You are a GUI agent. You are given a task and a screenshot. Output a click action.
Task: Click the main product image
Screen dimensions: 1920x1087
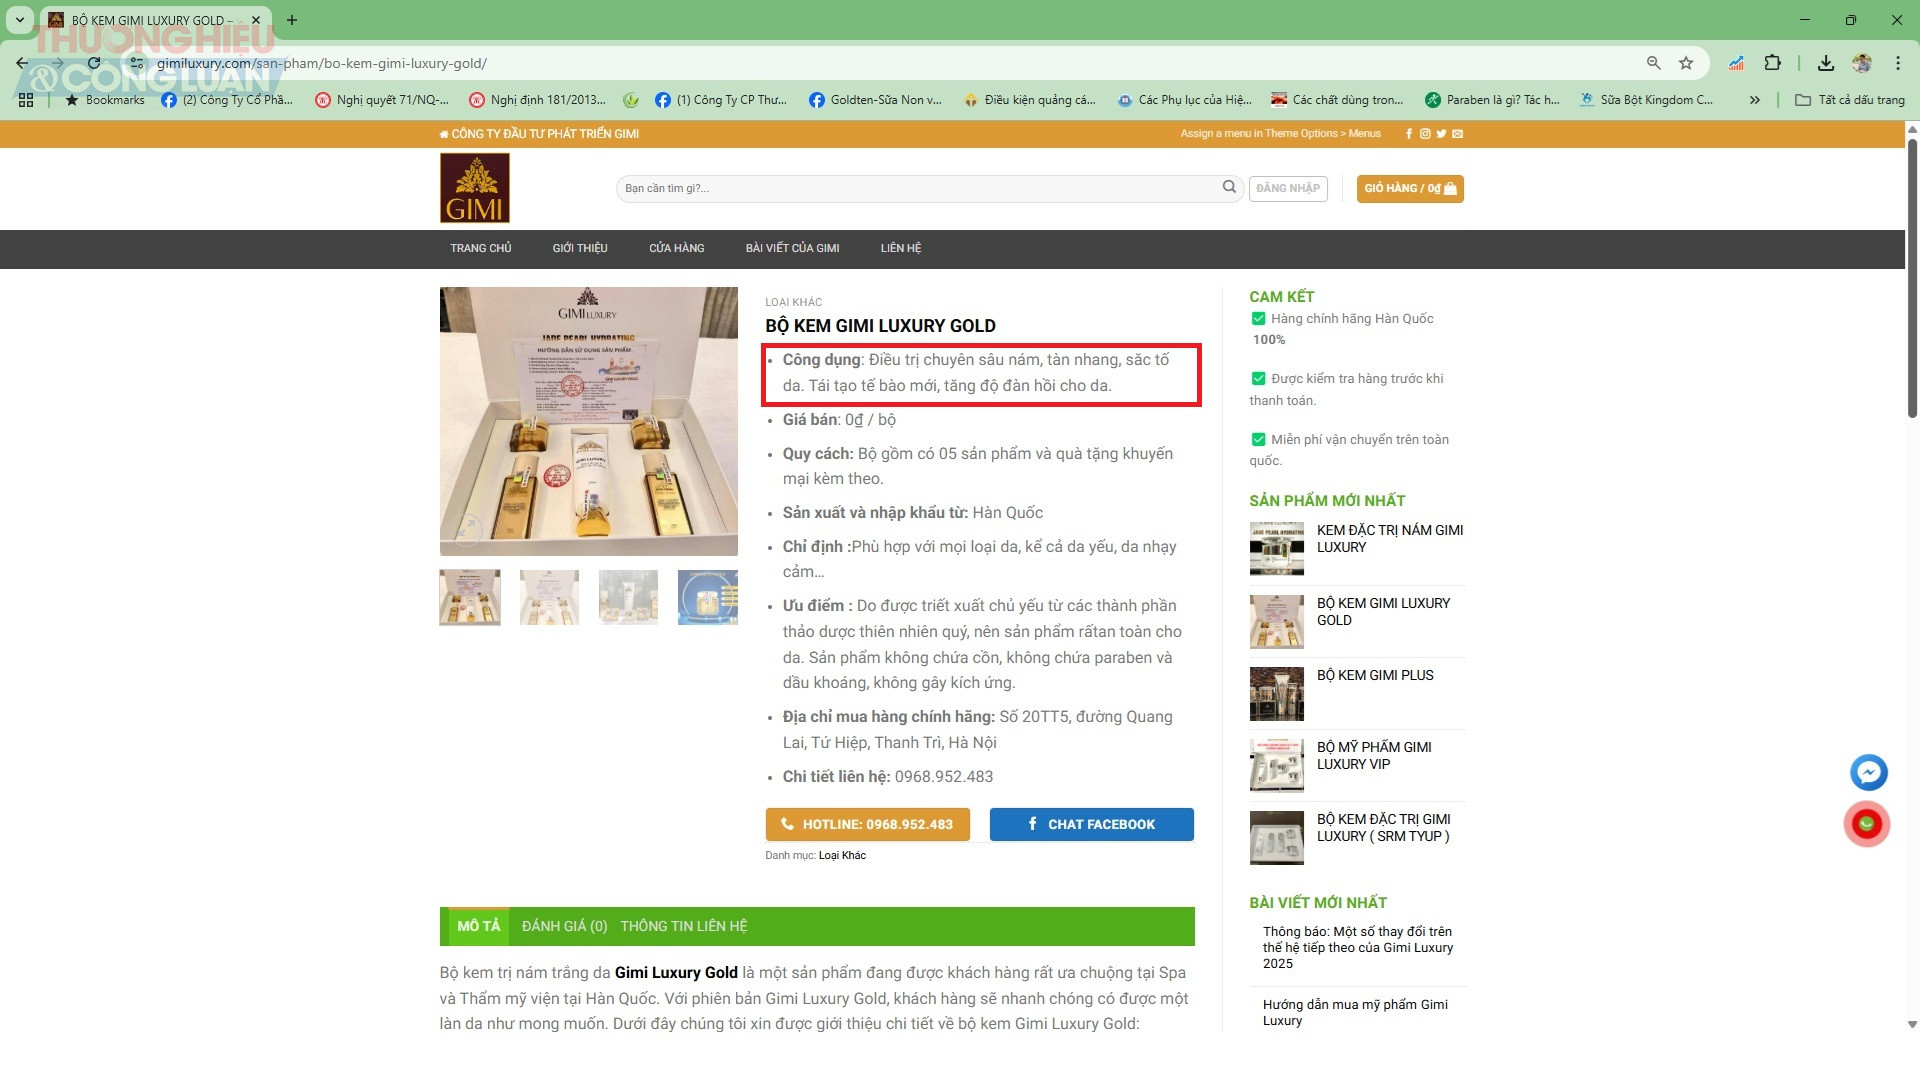tap(589, 421)
